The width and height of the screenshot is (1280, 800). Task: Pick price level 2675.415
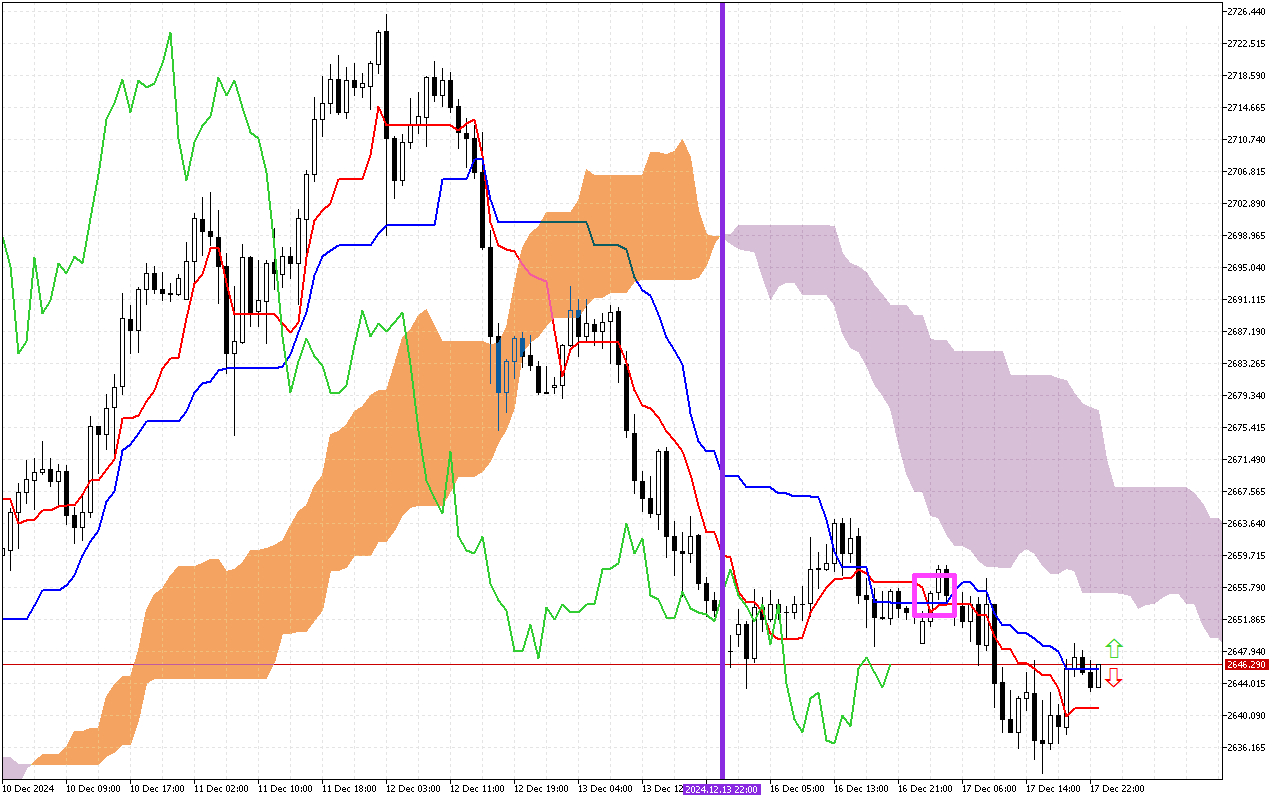coord(1246,428)
